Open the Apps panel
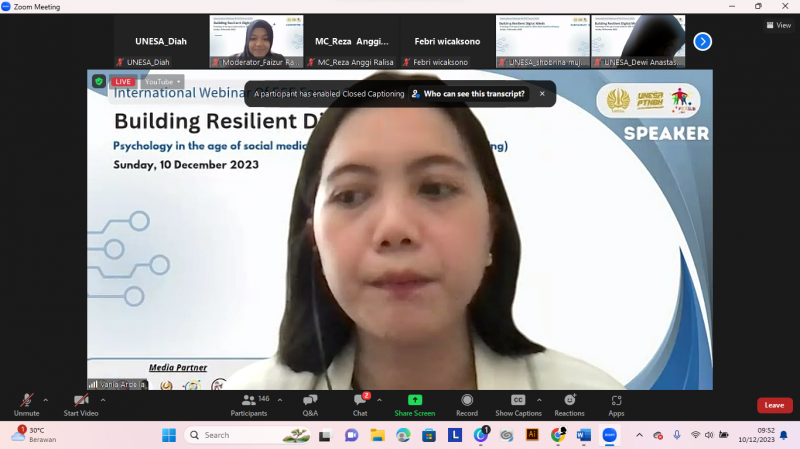This screenshot has width=800, height=449. (x=616, y=406)
